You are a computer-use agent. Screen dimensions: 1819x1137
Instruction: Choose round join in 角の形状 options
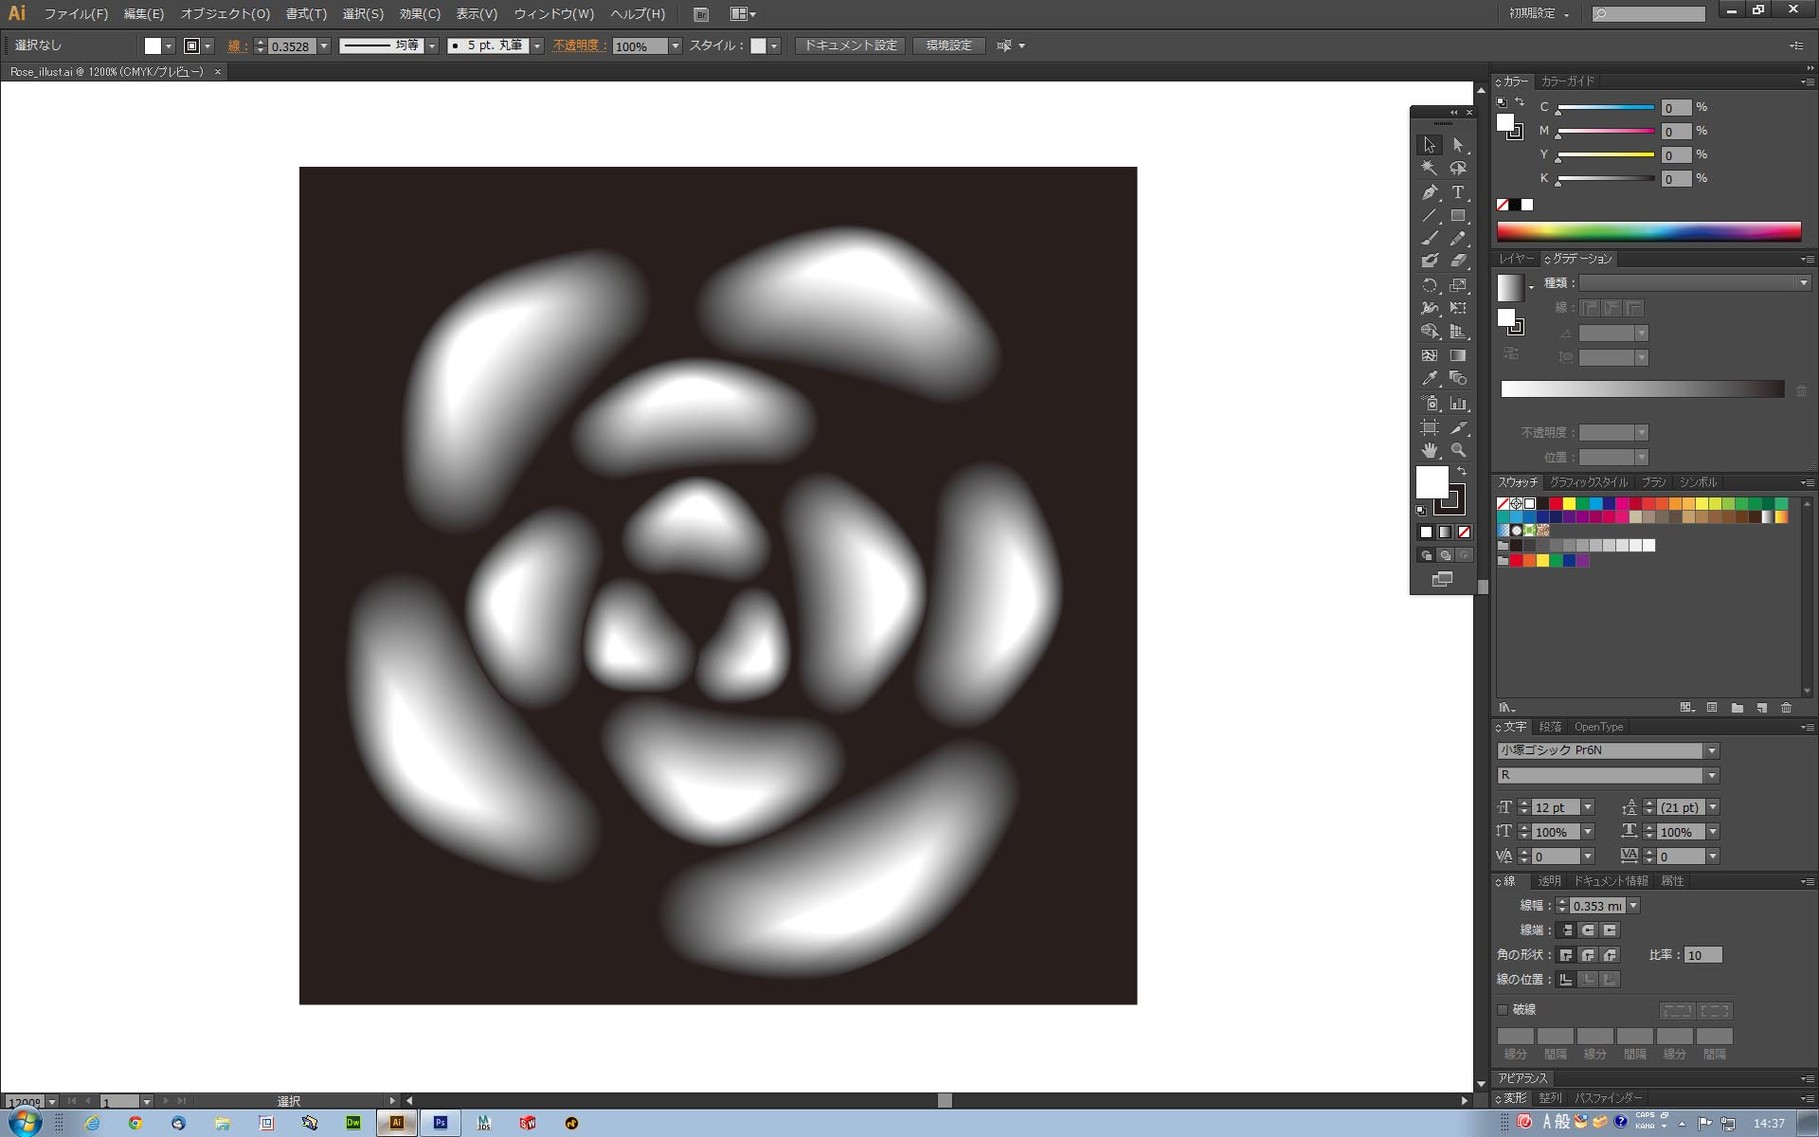pyautogui.click(x=1588, y=955)
